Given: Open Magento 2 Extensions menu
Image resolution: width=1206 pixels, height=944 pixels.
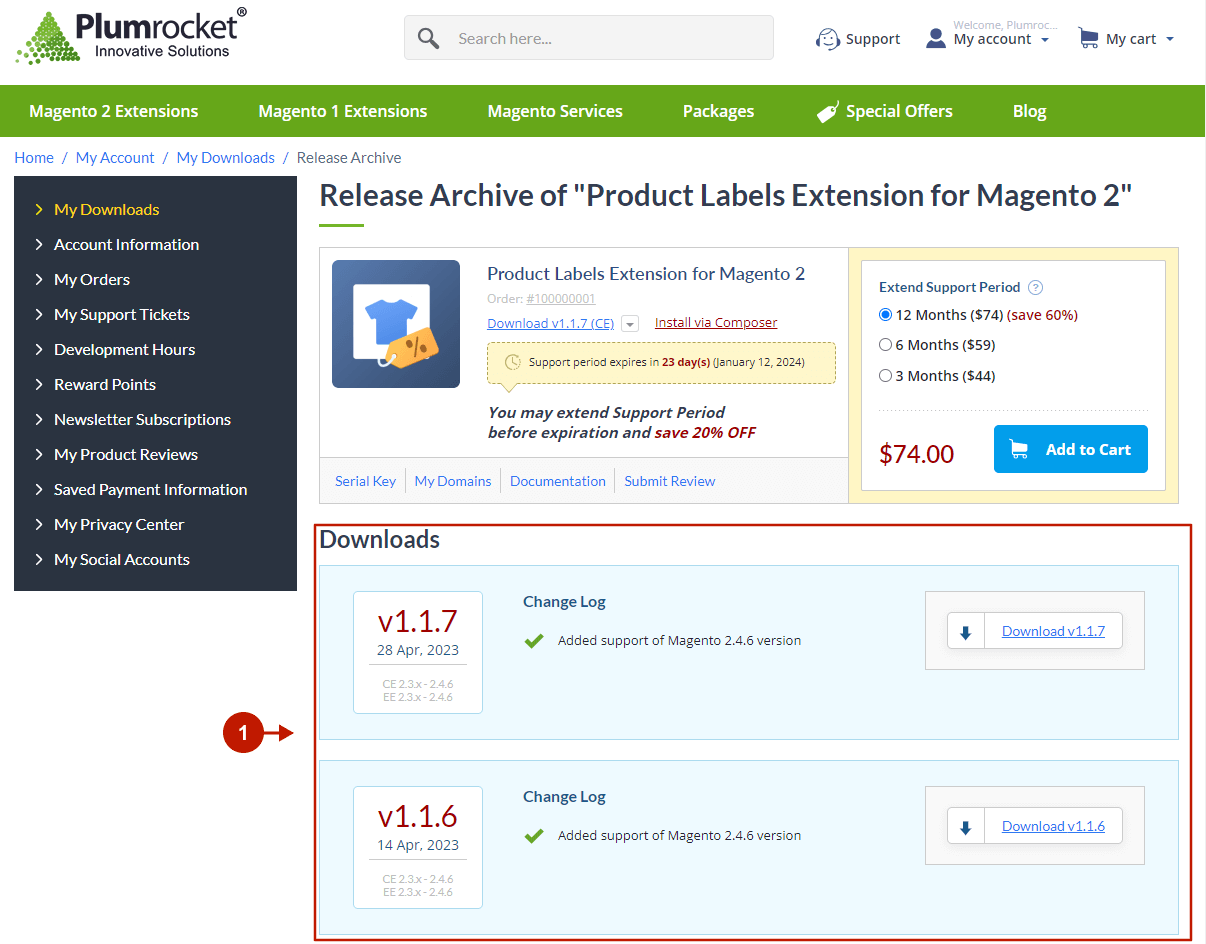Looking at the screenshot, I should (114, 111).
